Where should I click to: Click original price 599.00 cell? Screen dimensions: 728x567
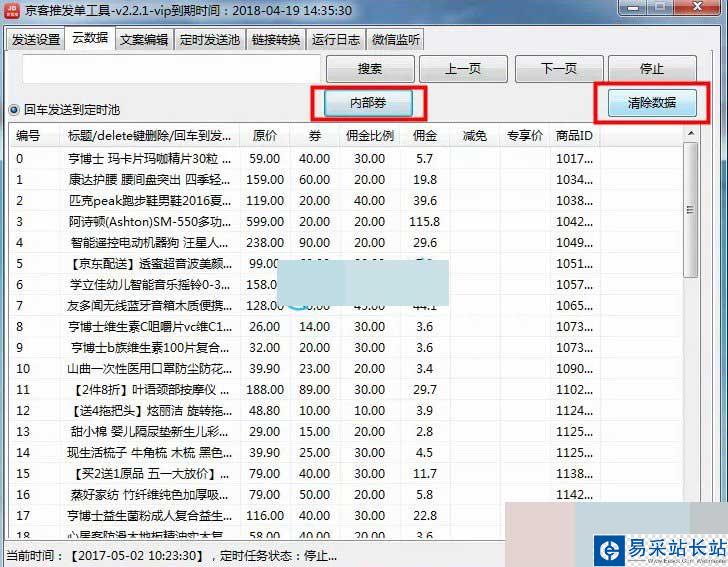point(265,222)
